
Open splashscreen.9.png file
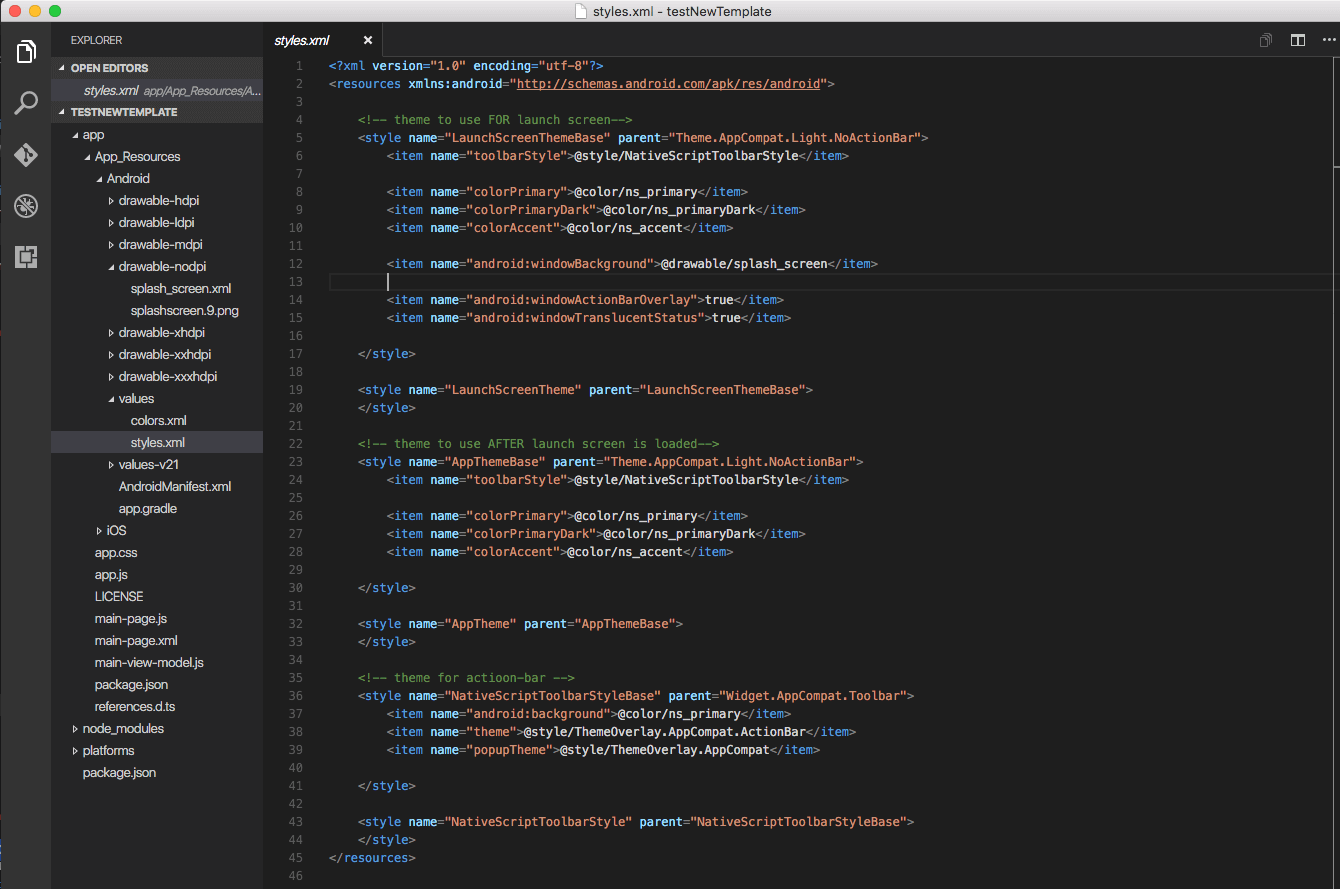point(184,310)
